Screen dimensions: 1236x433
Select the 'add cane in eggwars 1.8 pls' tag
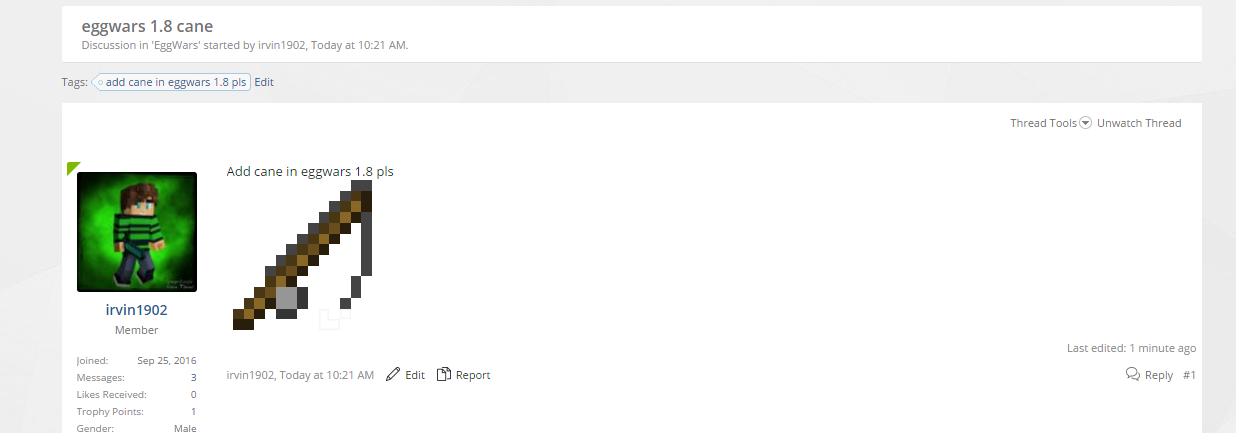pyautogui.click(x=171, y=82)
